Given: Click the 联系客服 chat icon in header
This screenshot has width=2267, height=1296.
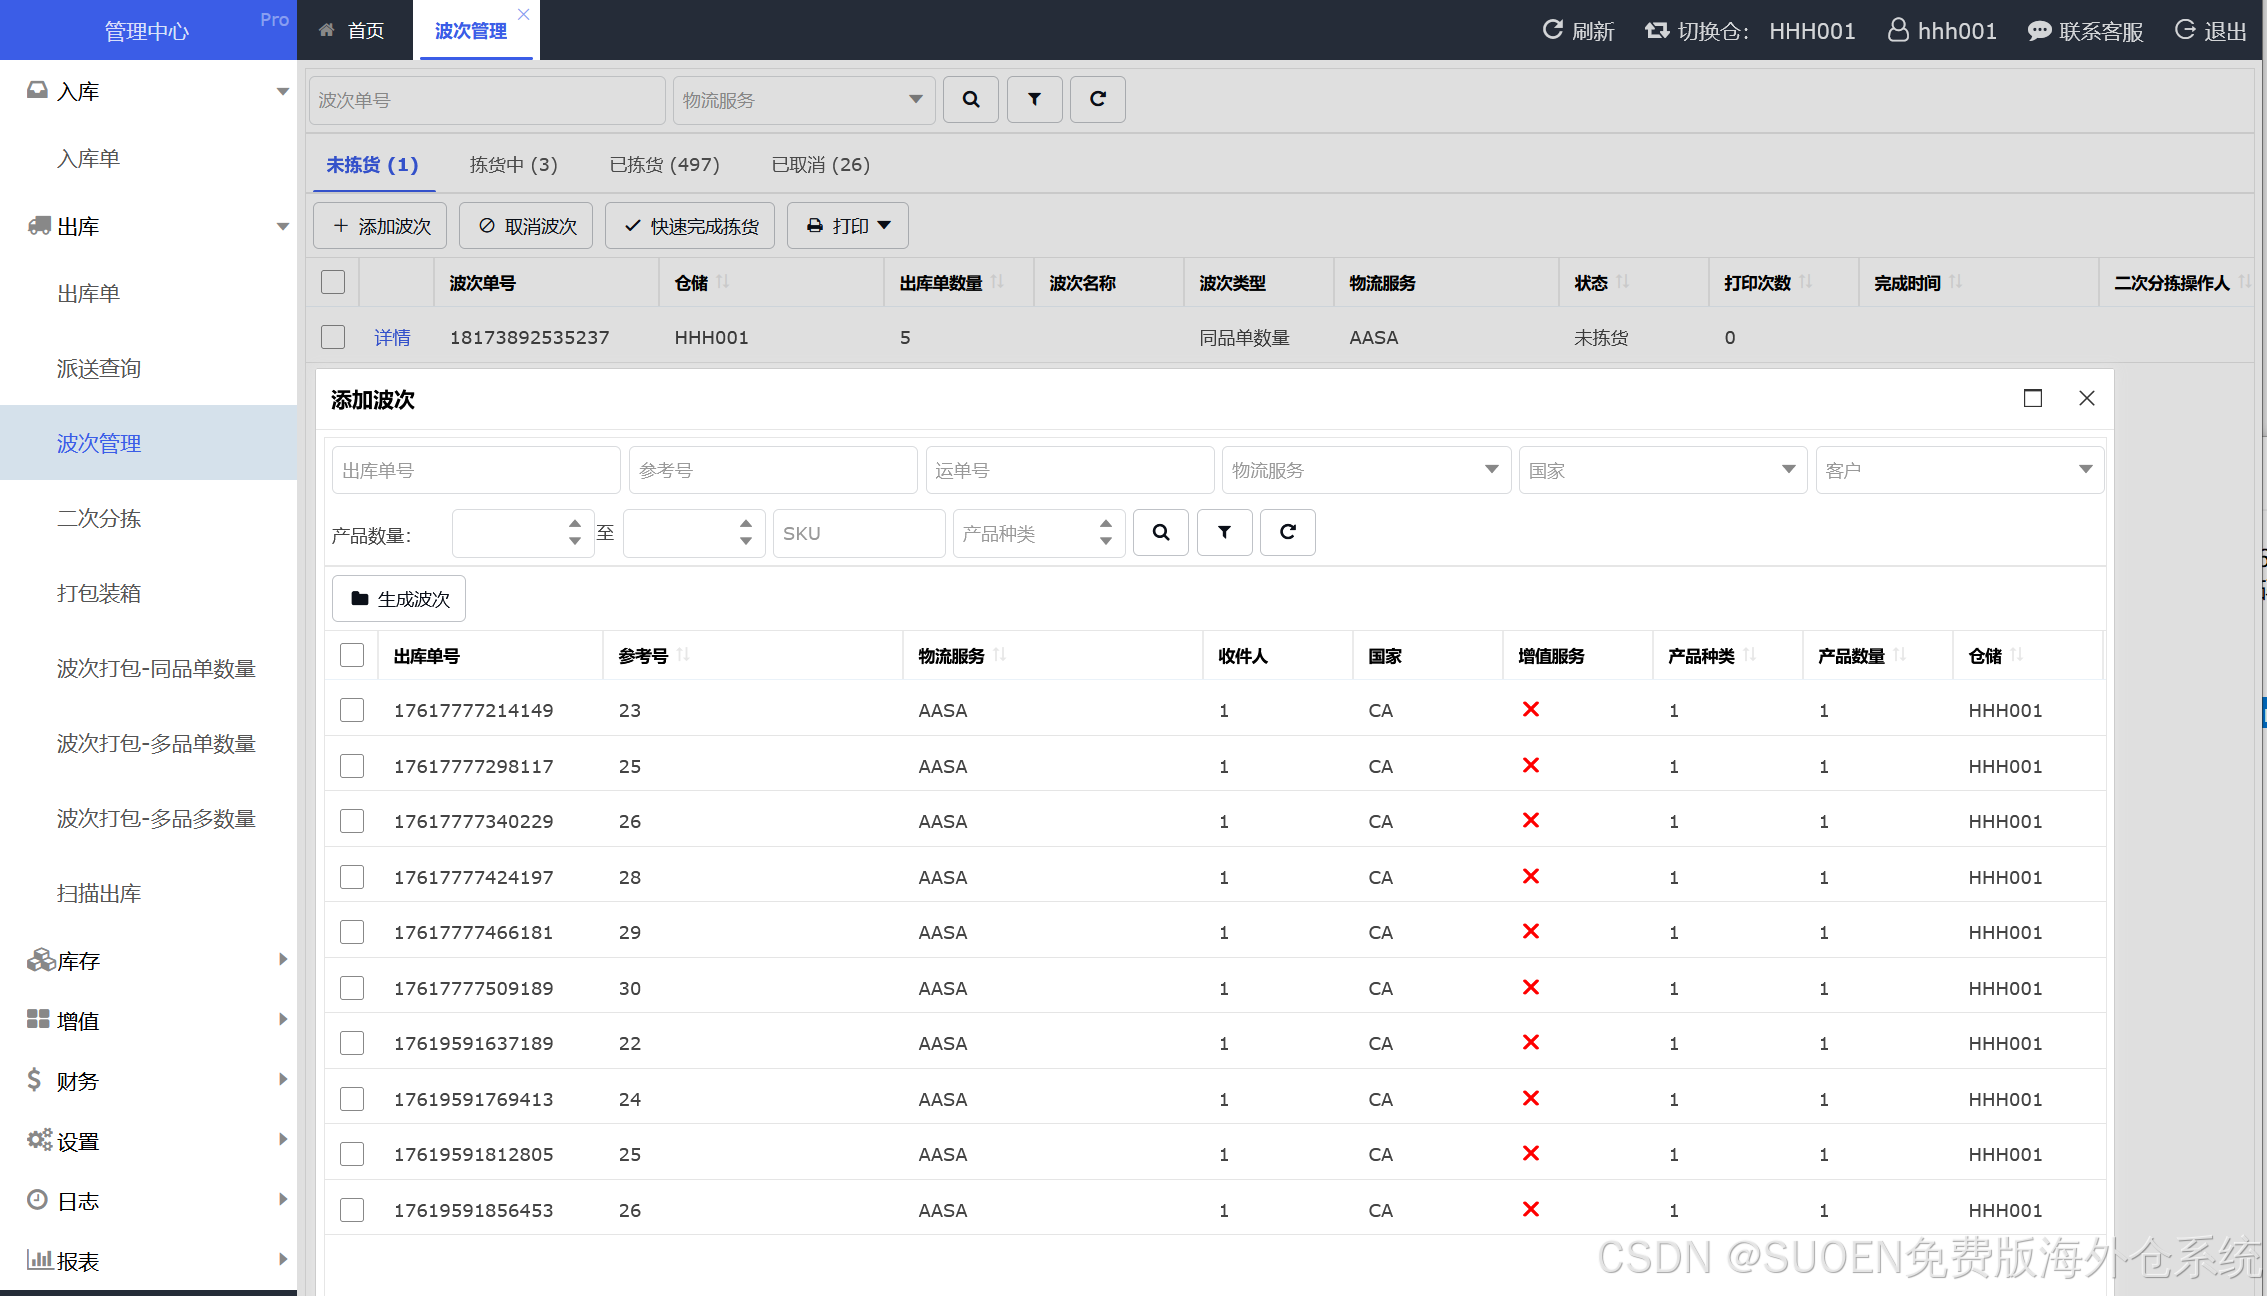Looking at the screenshot, I should [2038, 31].
